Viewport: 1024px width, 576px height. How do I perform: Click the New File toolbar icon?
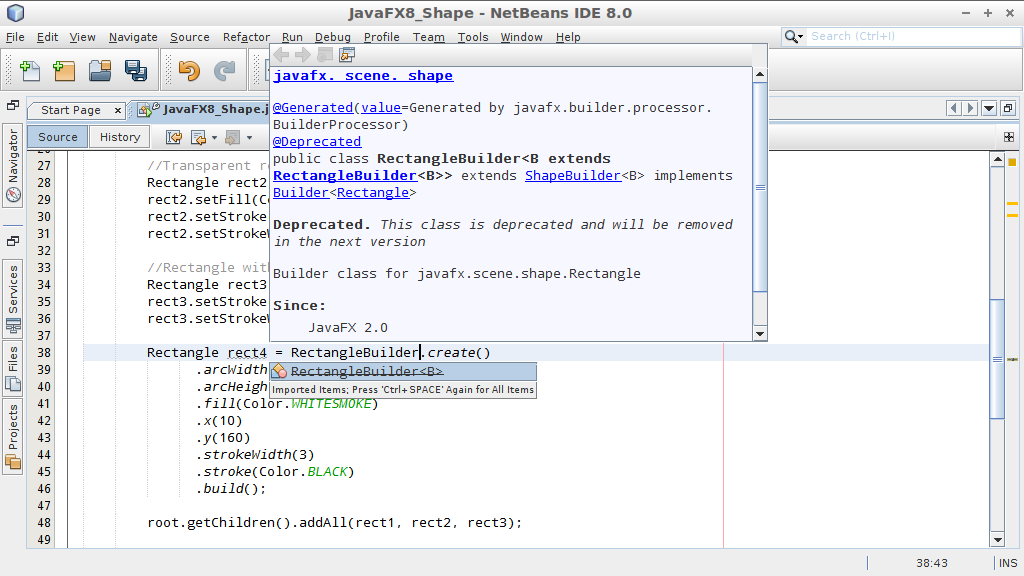pyautogui.click(x=30, y=70)
